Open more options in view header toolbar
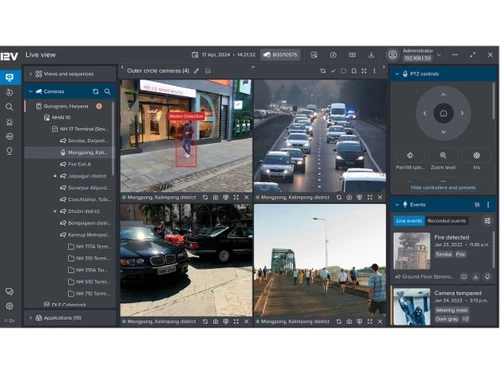Image resolution: width=500 pixels, height=375 pixels. pyautogui.click(x=374, y=71)
